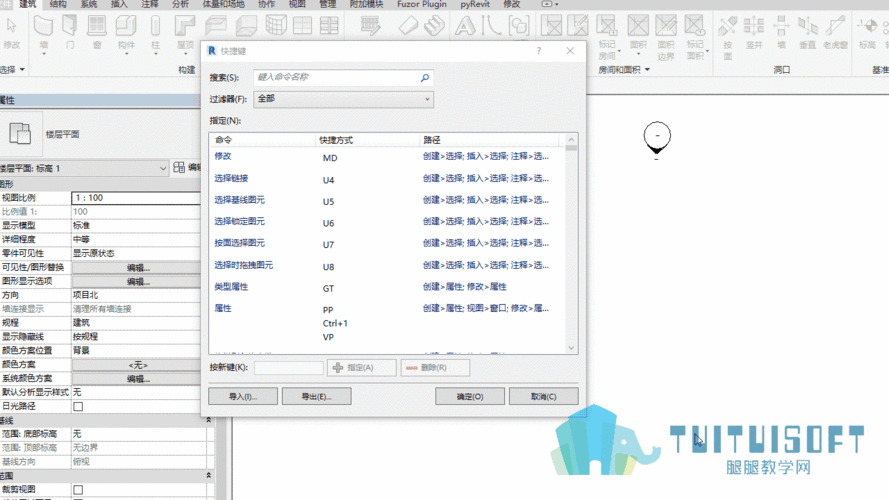This screenshot has height=500, width=889.
Task: Click the command list vertical scrollbar
Action: 571,245
